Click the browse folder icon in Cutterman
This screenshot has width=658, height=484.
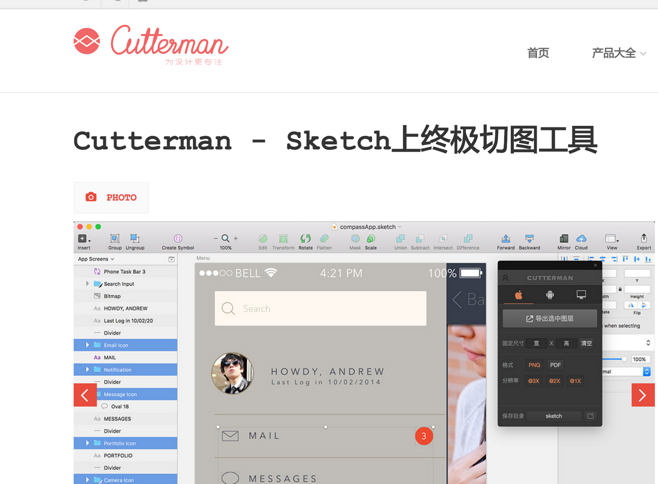point(590,416)
